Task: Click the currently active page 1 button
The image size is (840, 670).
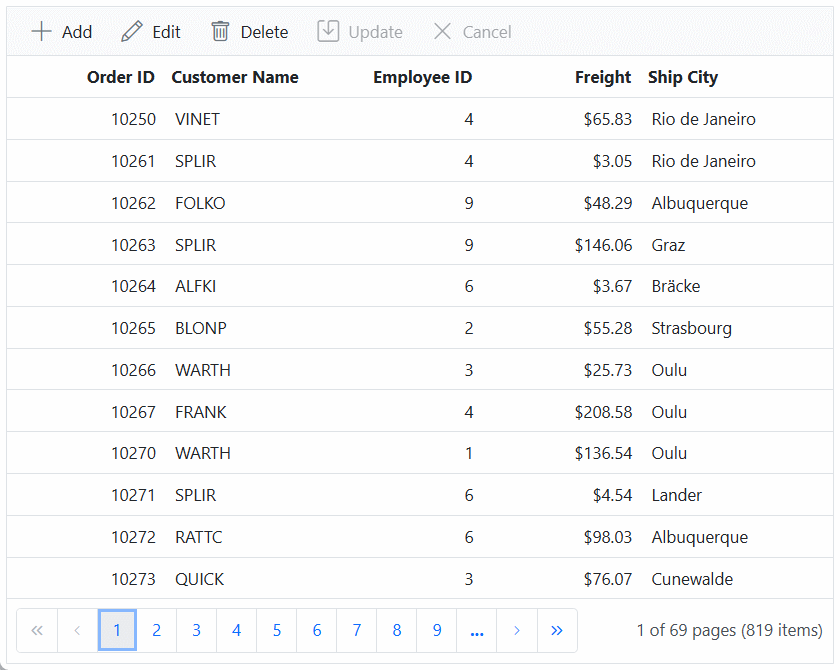Action: (117, 630)
